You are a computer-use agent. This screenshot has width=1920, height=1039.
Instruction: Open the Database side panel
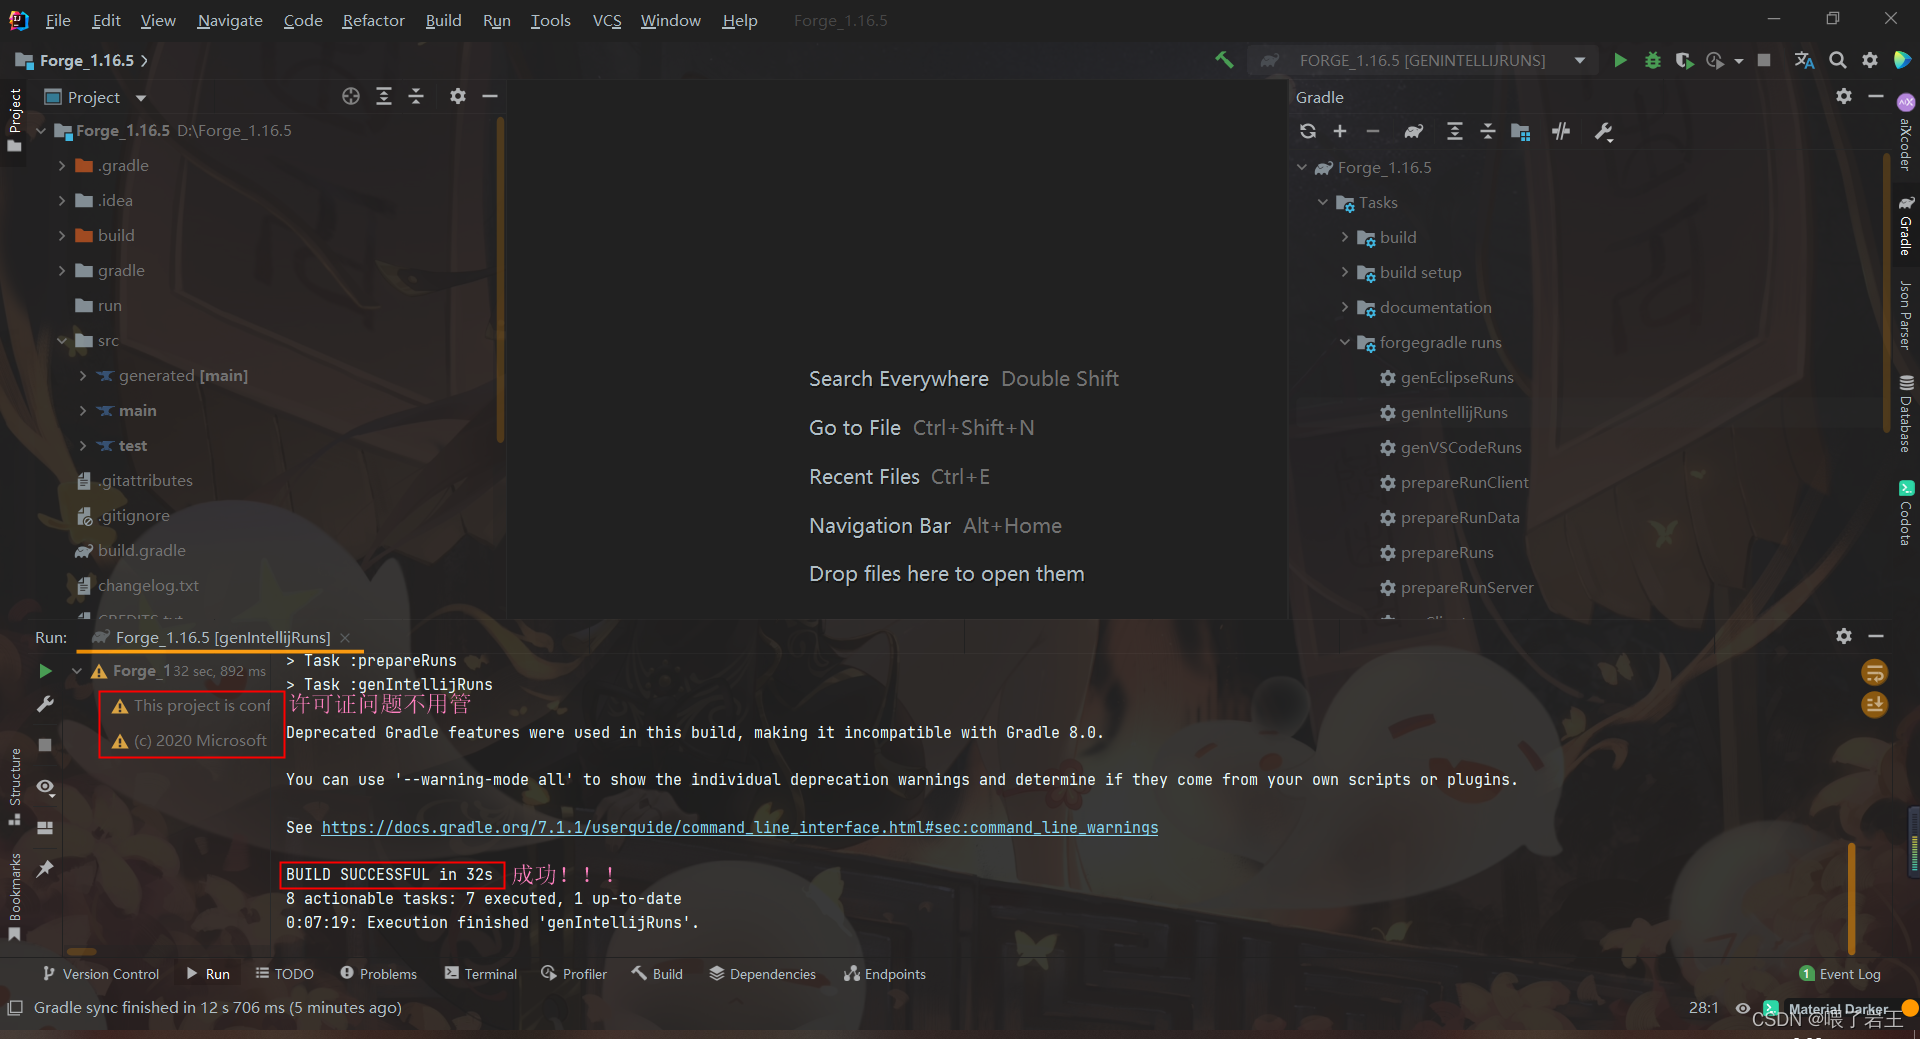[x=1906, y=412]
